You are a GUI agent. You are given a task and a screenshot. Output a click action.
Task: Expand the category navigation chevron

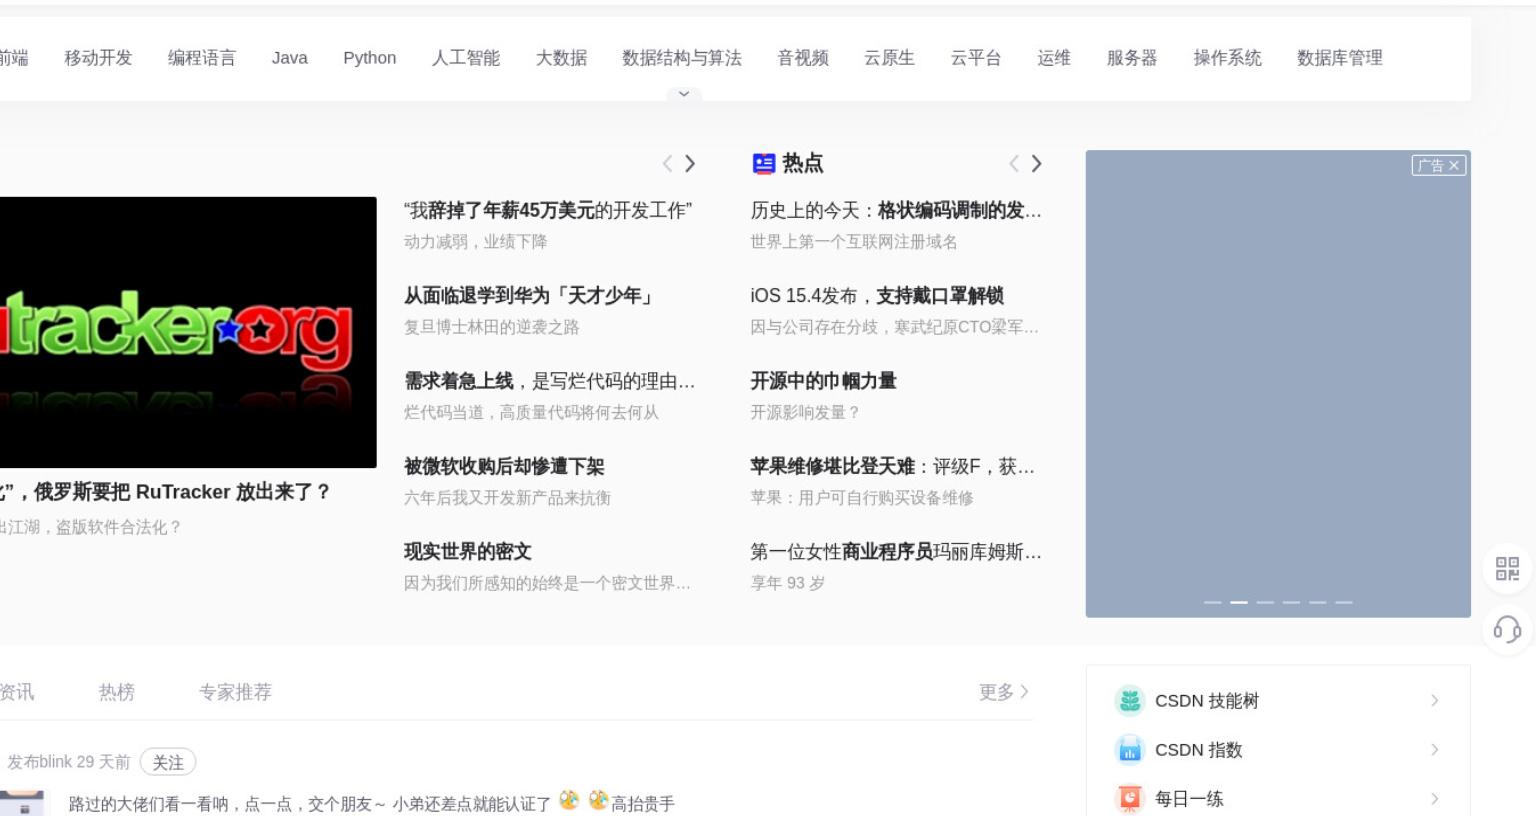[684, 94]
